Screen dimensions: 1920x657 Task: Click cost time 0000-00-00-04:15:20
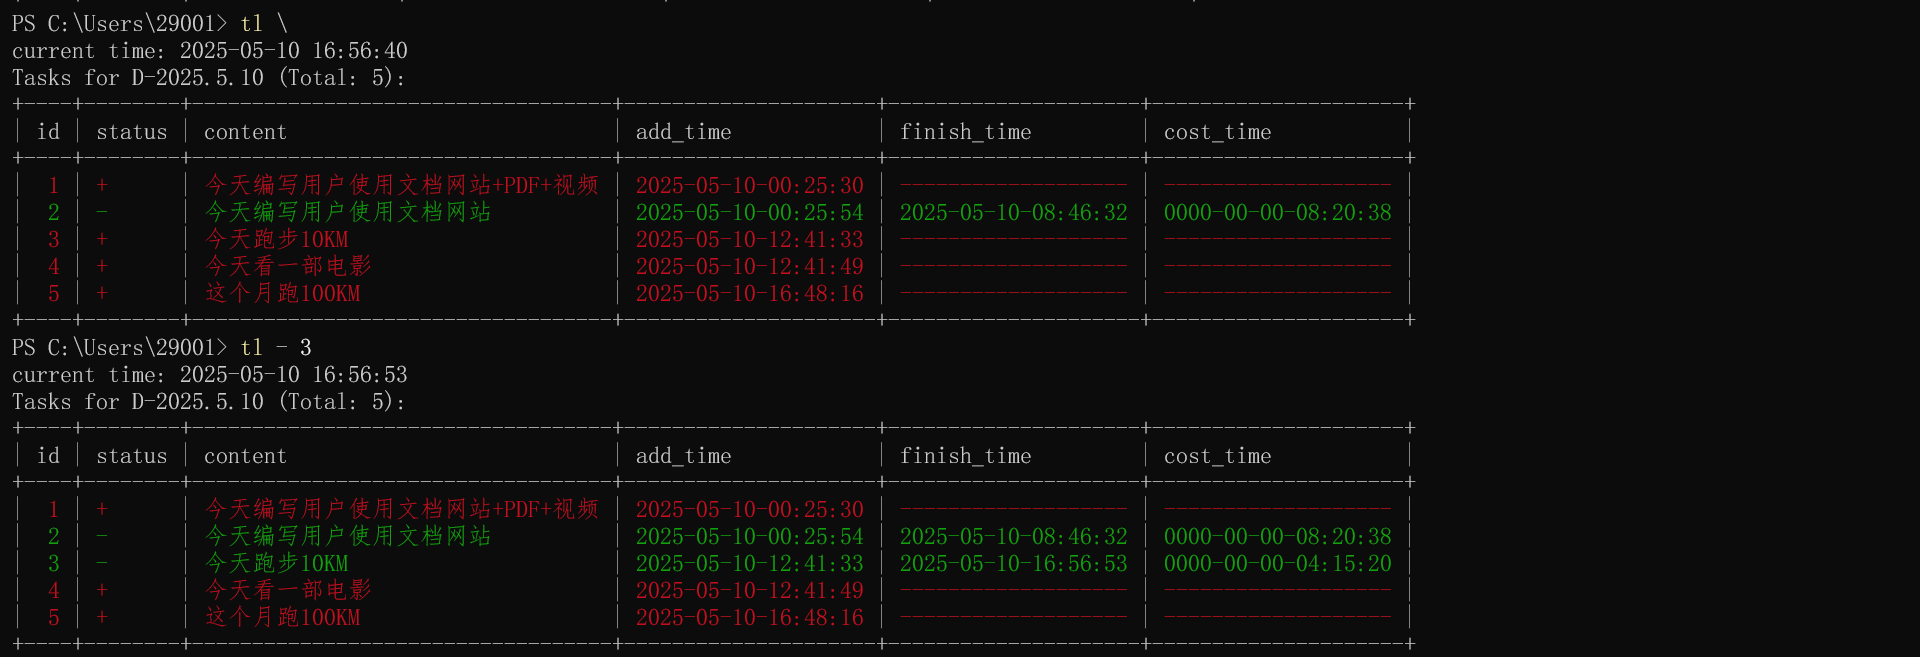point(1277,564)
